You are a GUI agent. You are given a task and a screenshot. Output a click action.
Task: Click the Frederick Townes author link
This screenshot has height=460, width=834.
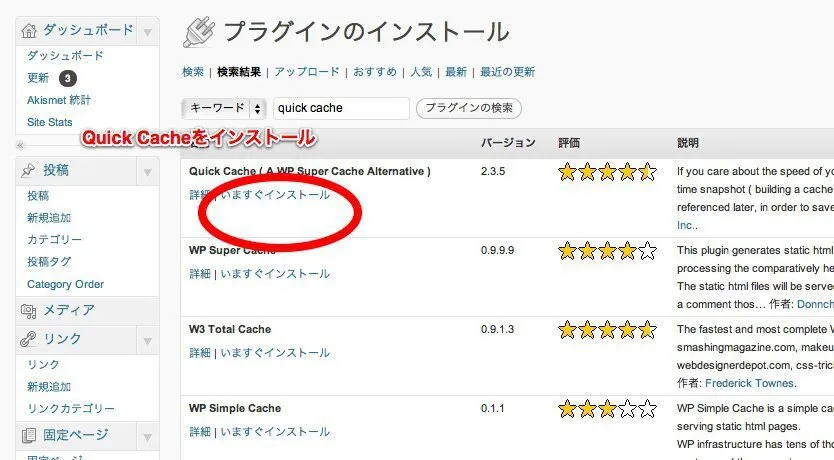[750, 383]
